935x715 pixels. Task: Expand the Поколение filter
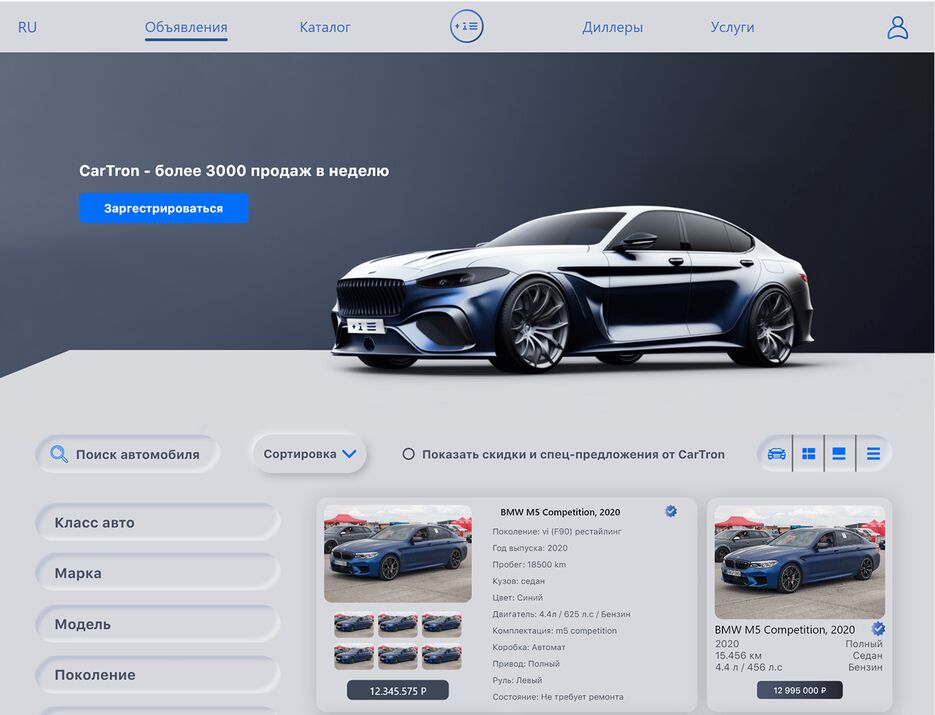pos(157,675)
